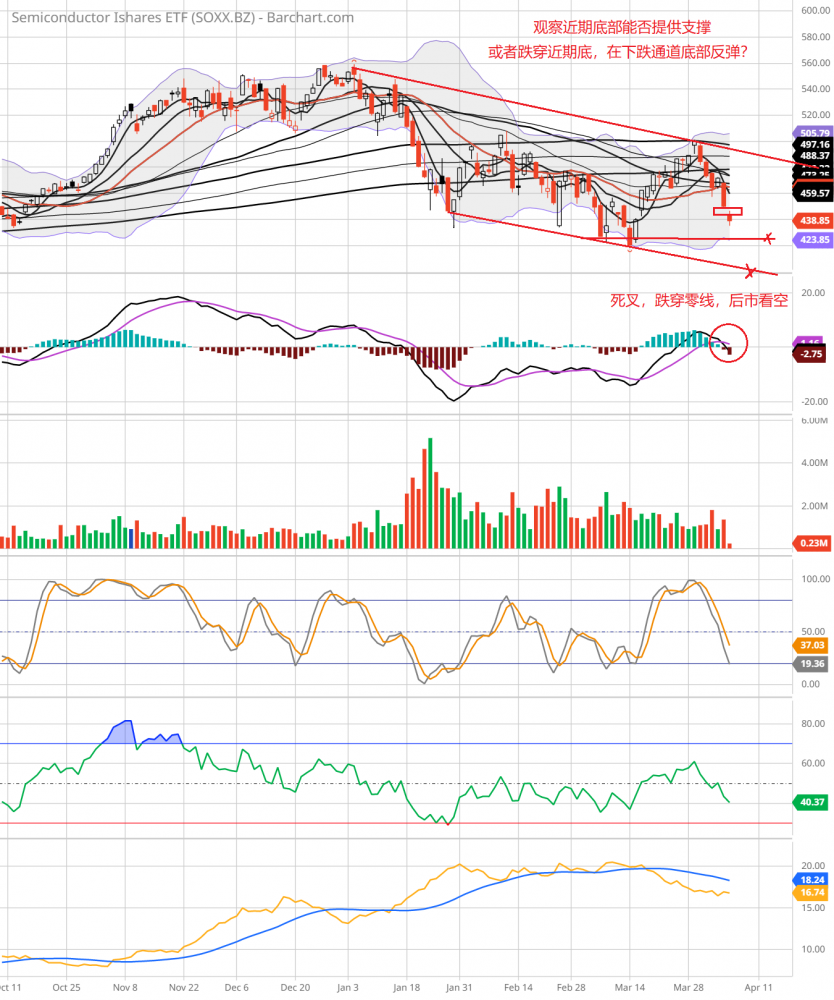834x1000 pixels.
Task: Click the dark red -2.75 MACD tag
Action: click(811, 354)
